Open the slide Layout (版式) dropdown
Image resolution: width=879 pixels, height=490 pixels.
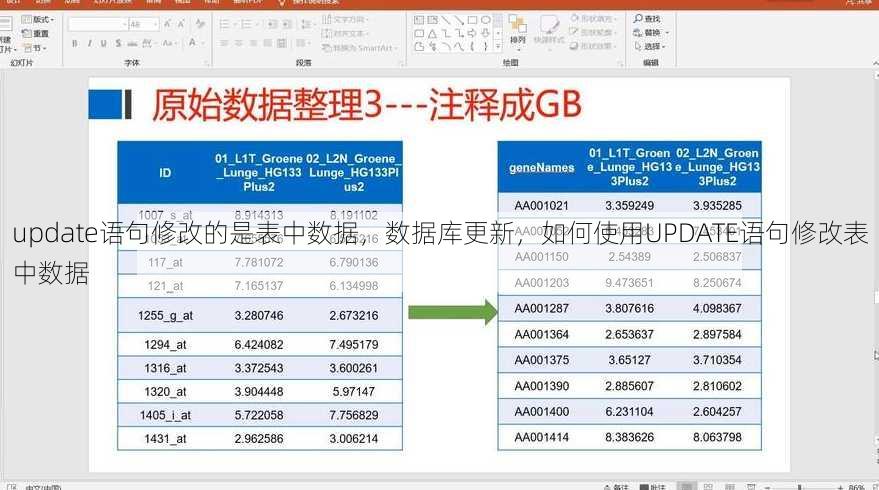coord(38,20)
